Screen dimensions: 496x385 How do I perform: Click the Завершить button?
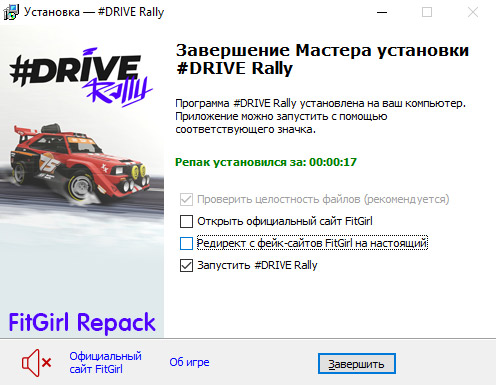tap(357, 364)
